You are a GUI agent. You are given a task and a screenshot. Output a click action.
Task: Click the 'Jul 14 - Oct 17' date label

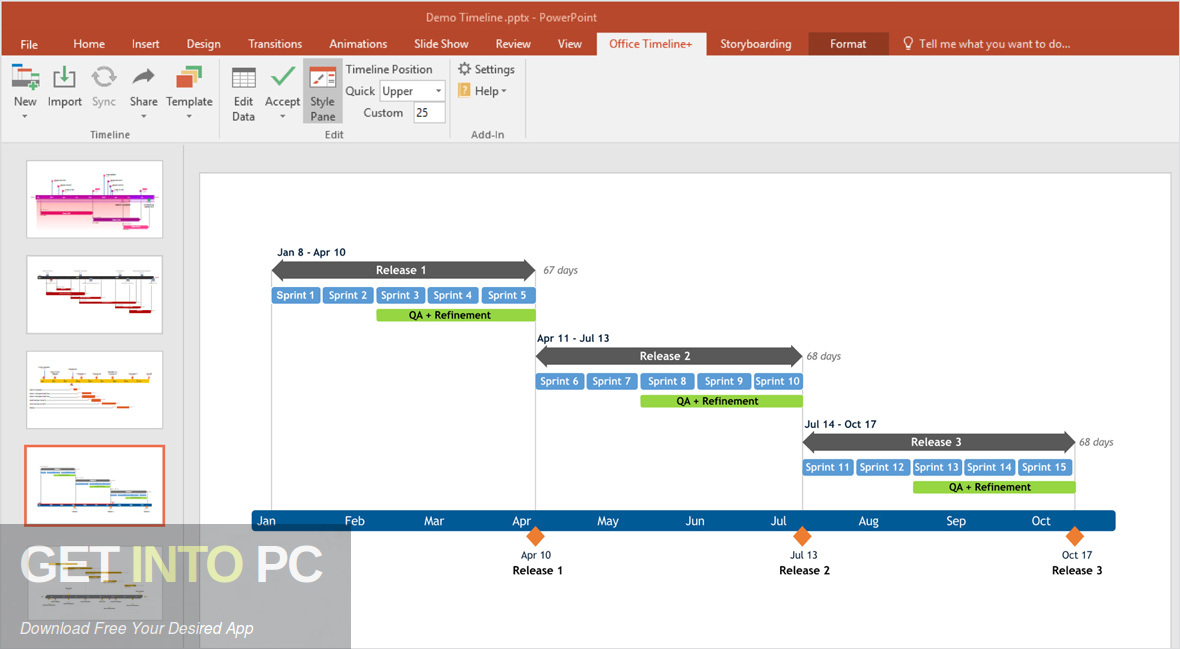(841, 424)
